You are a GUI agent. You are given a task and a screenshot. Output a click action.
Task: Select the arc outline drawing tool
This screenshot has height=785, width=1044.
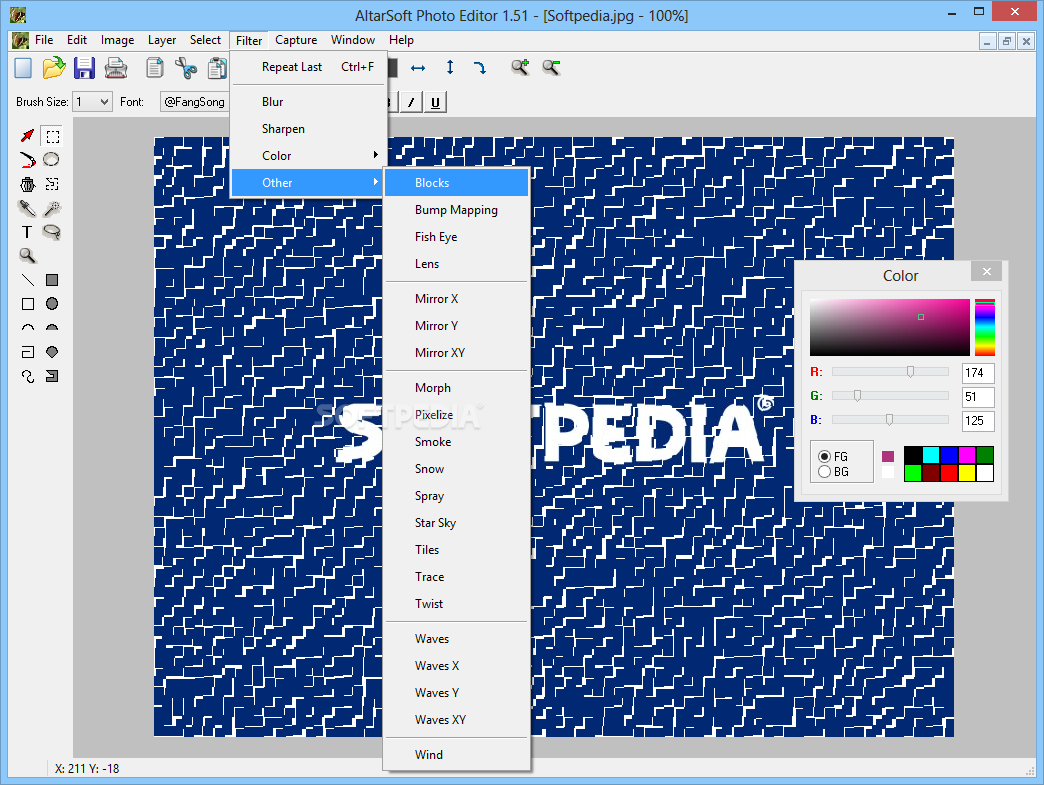[x=27, y=328]
